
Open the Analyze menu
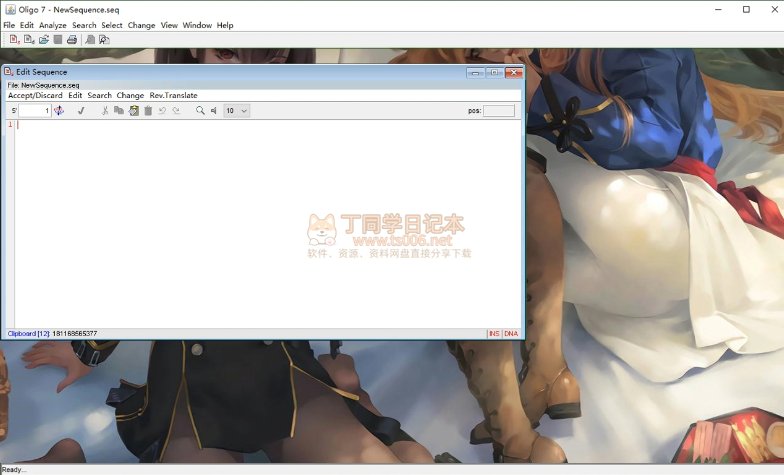click(52, 25)
